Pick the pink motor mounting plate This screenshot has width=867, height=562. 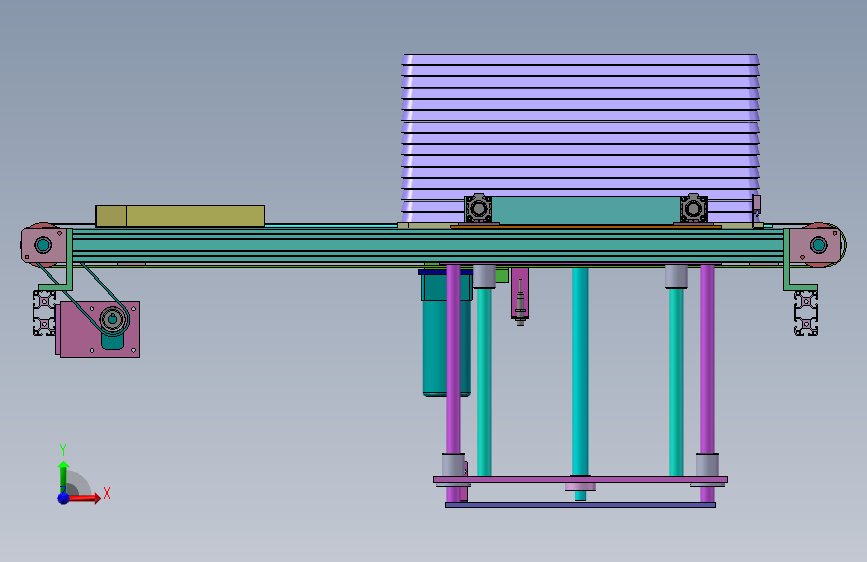tap(100, 329)
